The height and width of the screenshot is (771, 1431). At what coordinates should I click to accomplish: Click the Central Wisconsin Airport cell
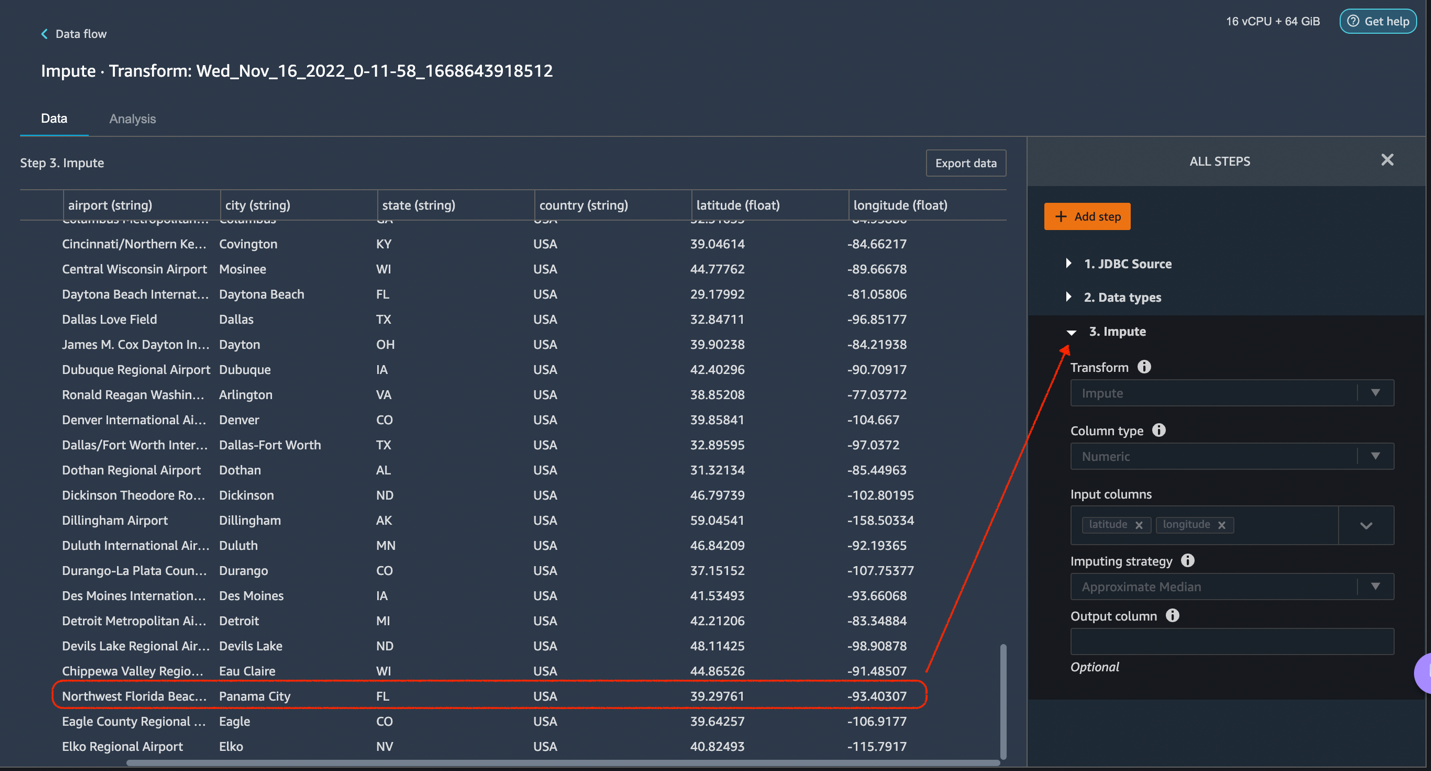click(134, 269)
